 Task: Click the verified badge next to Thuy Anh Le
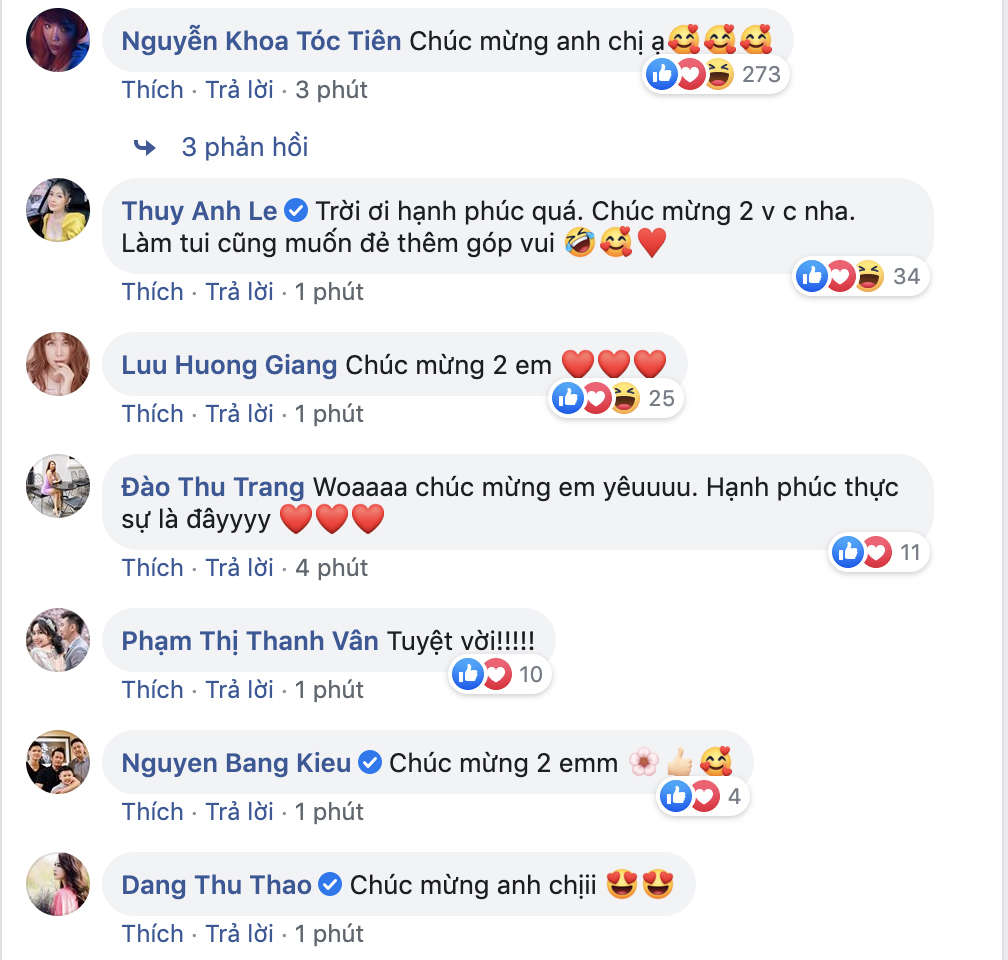point(296,211)
